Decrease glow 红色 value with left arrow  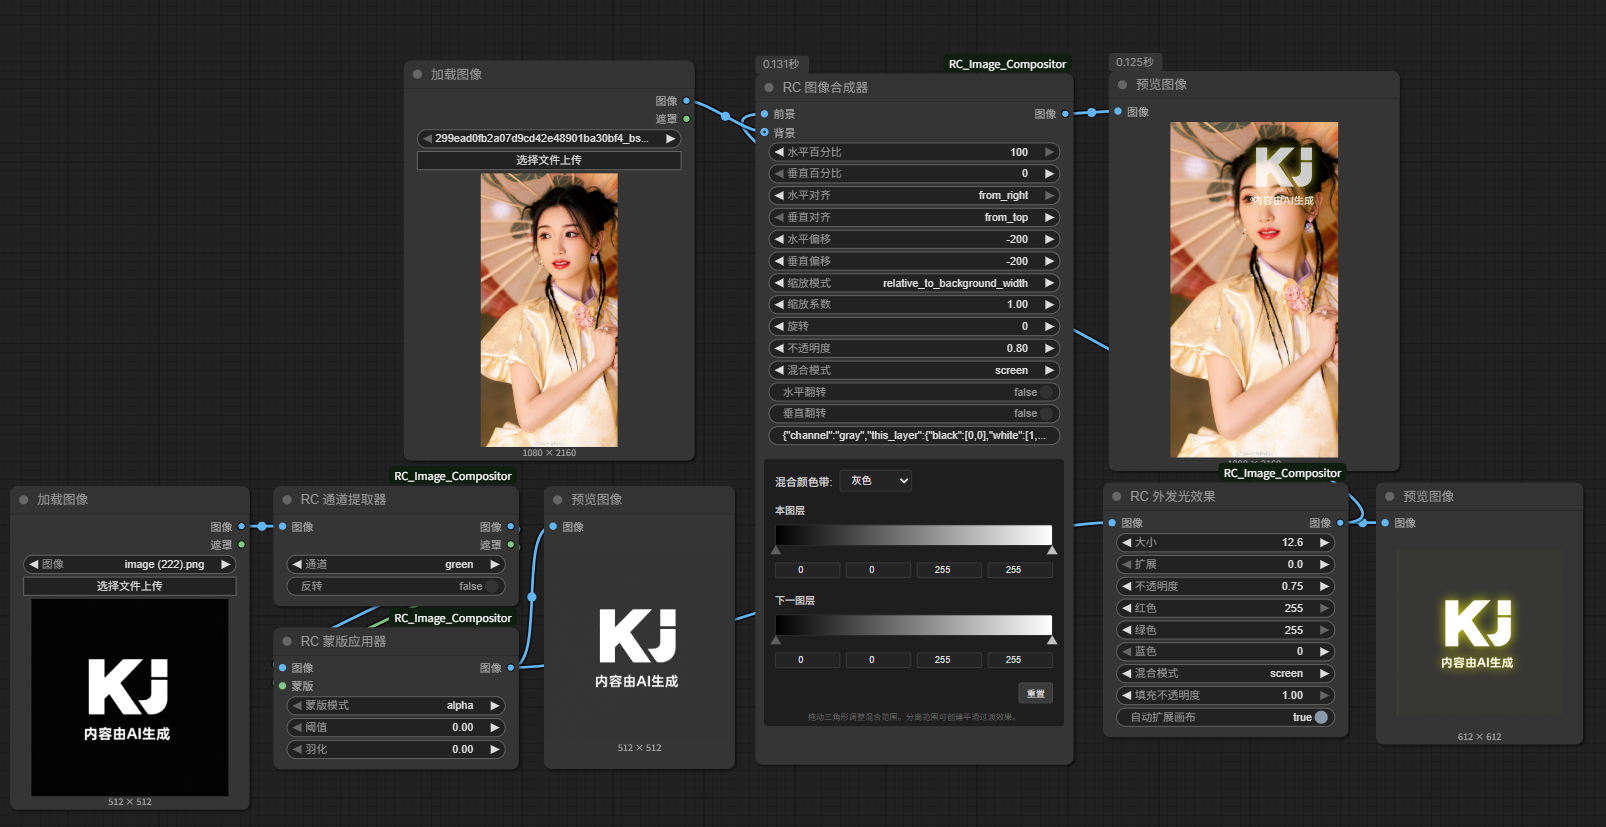point(1127,608)
